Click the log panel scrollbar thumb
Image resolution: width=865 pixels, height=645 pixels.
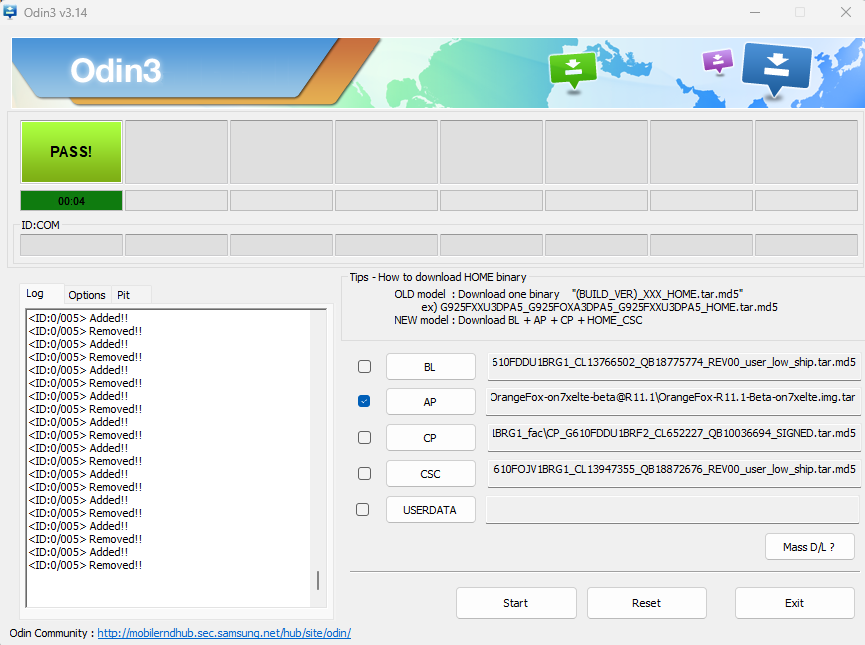[x=318, y=580]
